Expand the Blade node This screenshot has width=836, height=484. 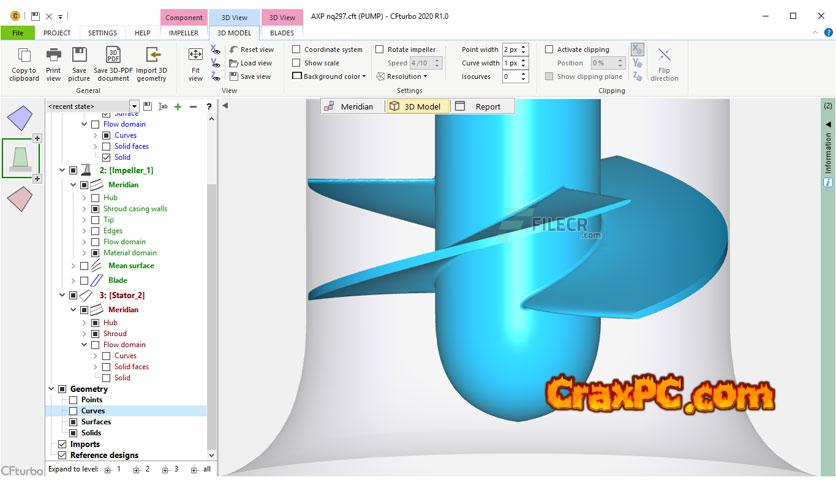73,280
